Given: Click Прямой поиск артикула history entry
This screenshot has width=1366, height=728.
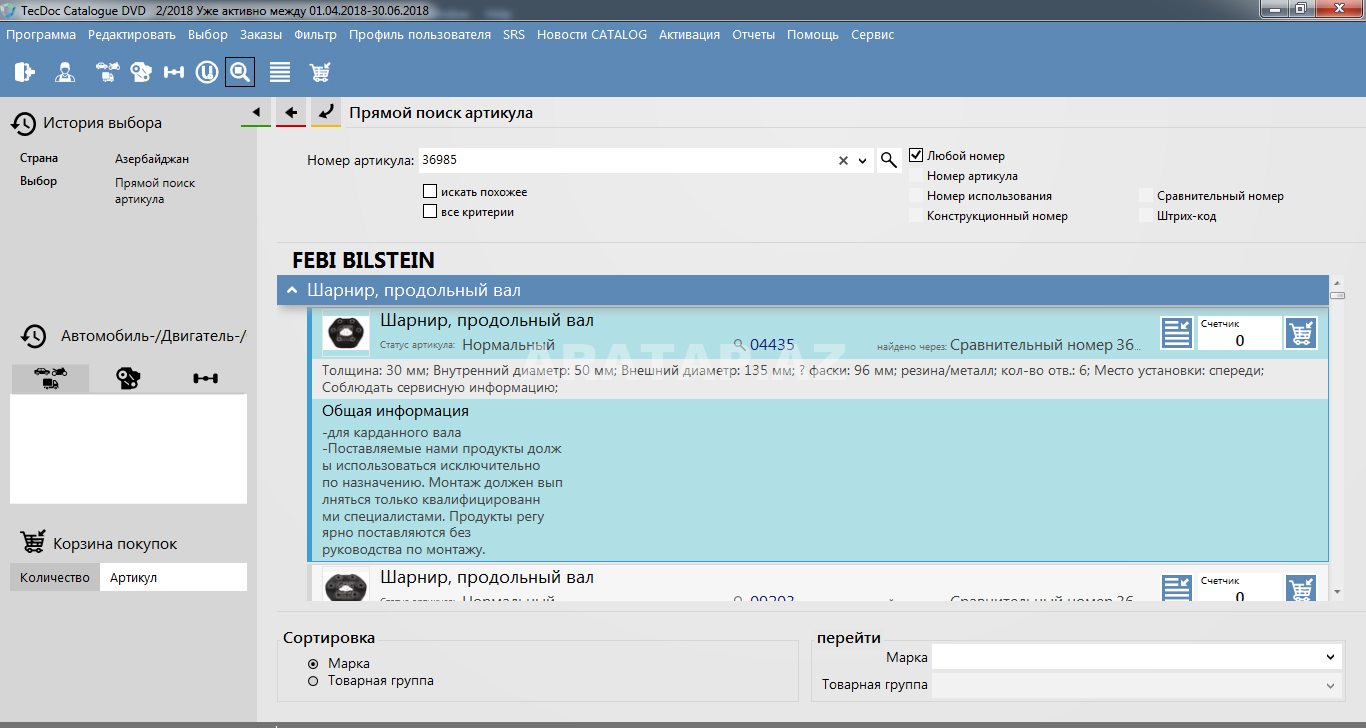Looking at the screenshot, I should [x=155, y=191].
